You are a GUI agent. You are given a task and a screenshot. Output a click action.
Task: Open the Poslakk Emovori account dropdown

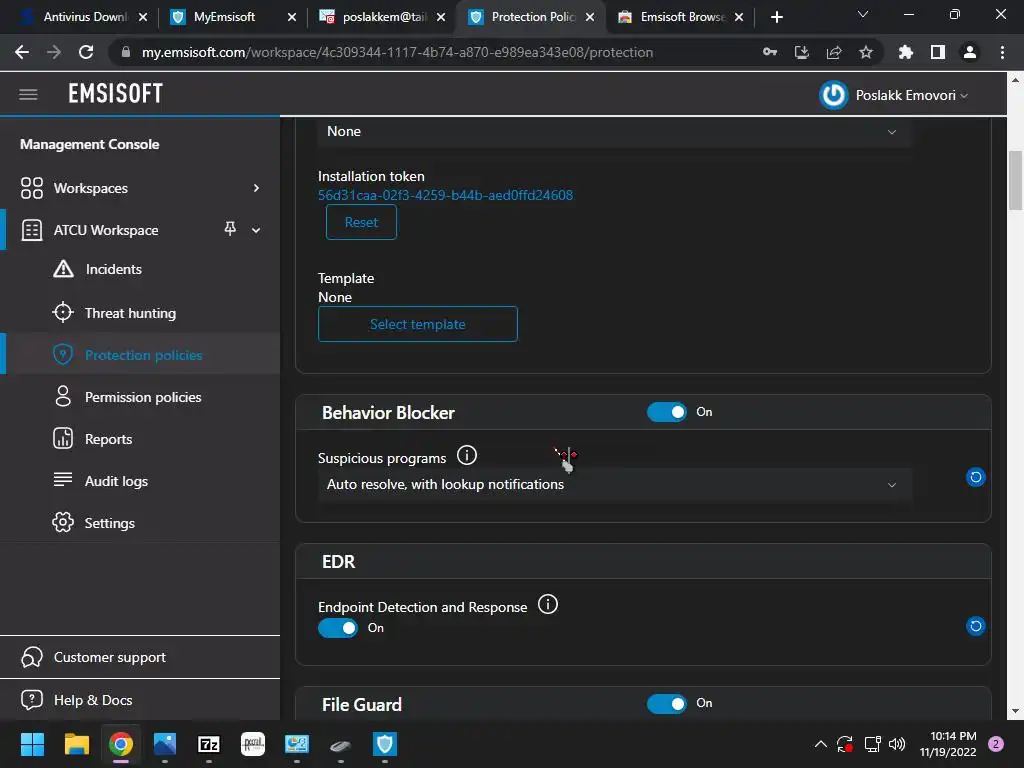(912, 95)
